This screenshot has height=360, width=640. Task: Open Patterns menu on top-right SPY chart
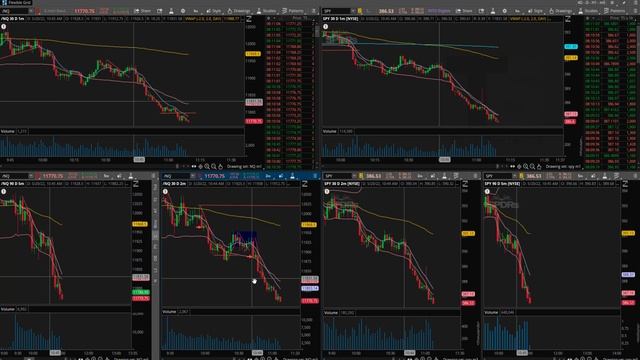(615, 11)
